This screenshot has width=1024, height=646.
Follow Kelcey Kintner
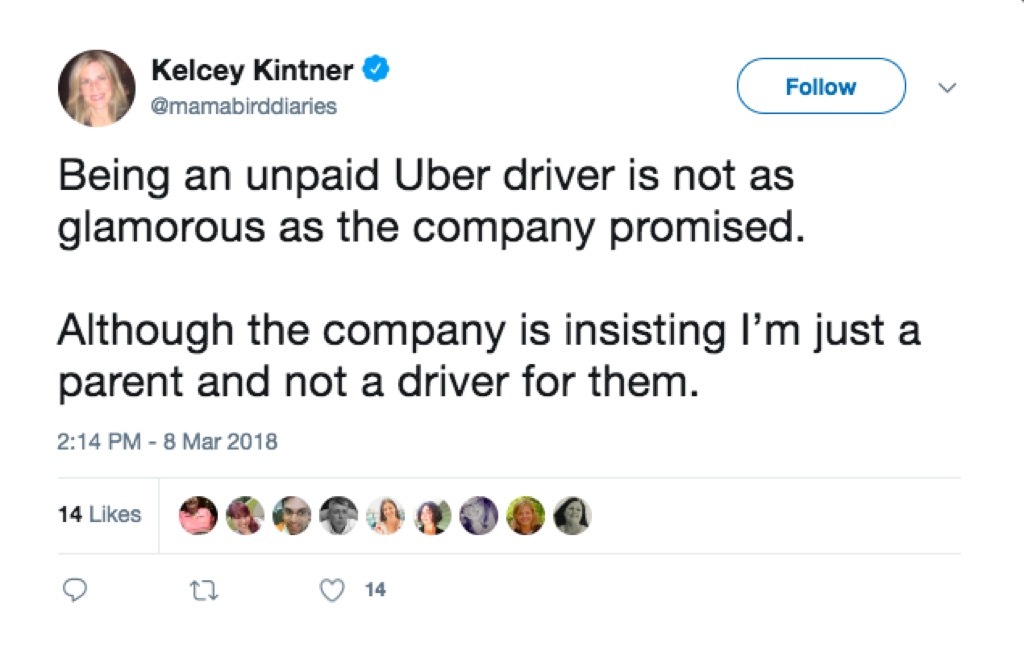click(820, 87)
